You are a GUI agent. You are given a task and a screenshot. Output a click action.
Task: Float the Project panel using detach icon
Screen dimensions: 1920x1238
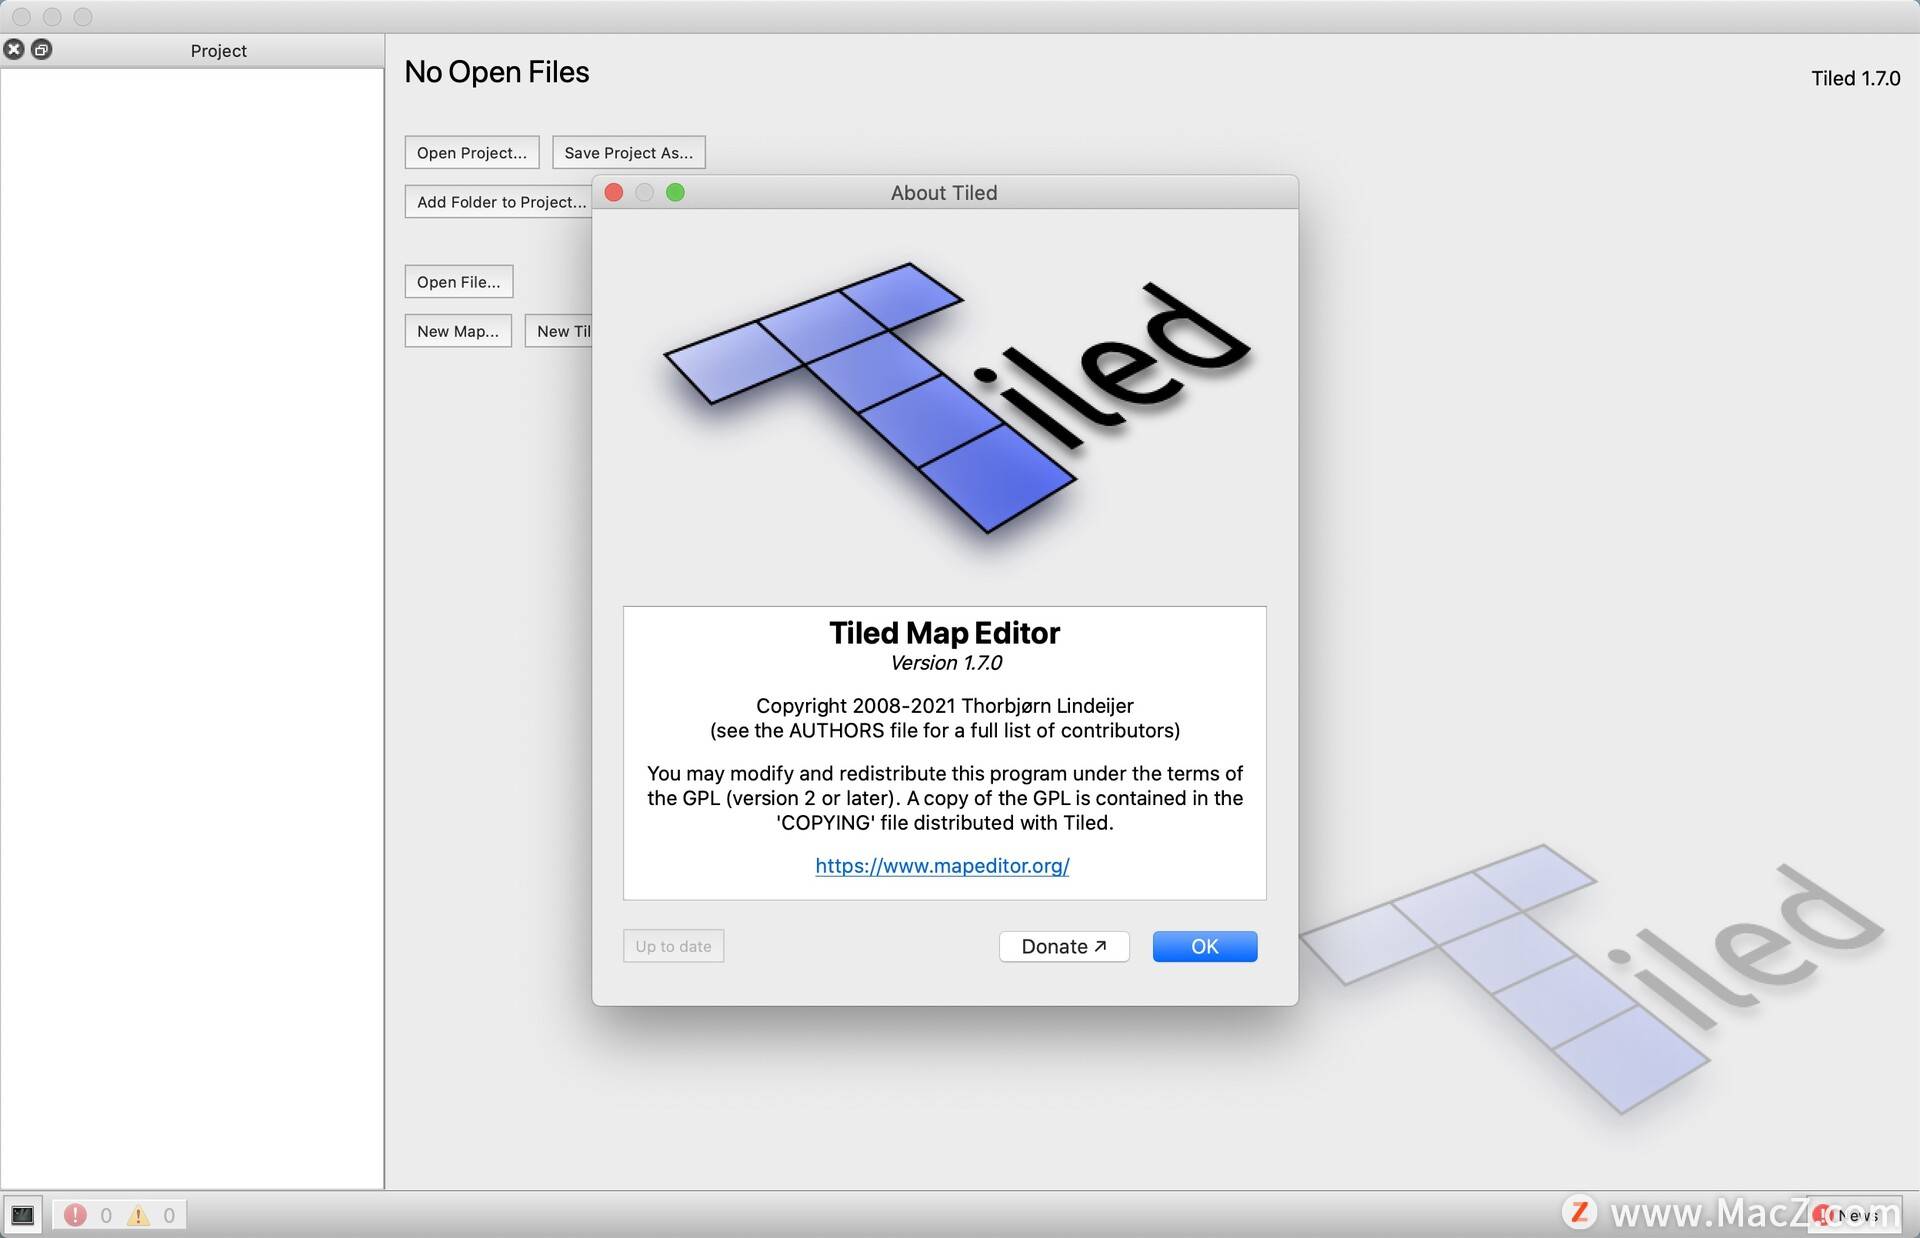(41, 49)
